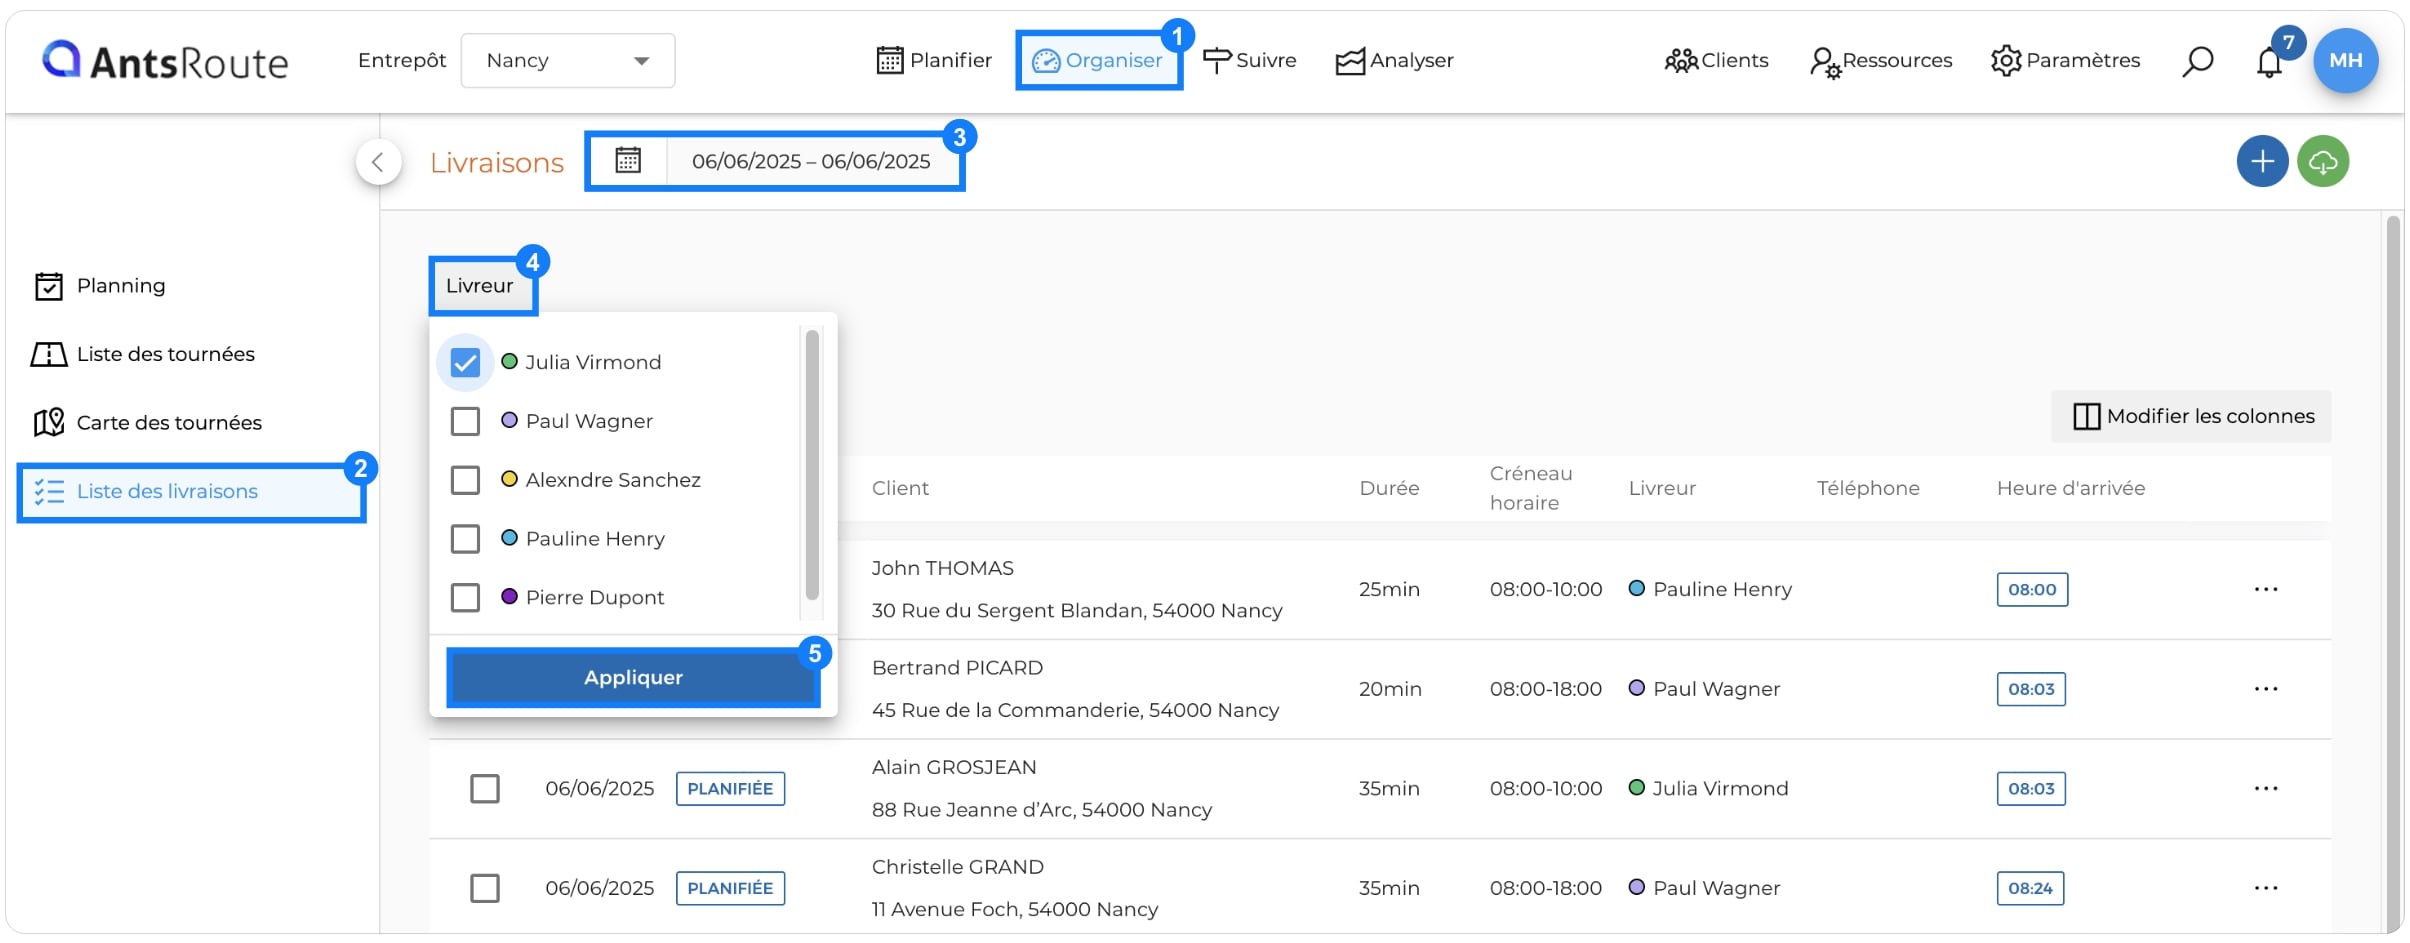
Task: Select Liste des livraisons in the sidebar
Action: point(191,491)
